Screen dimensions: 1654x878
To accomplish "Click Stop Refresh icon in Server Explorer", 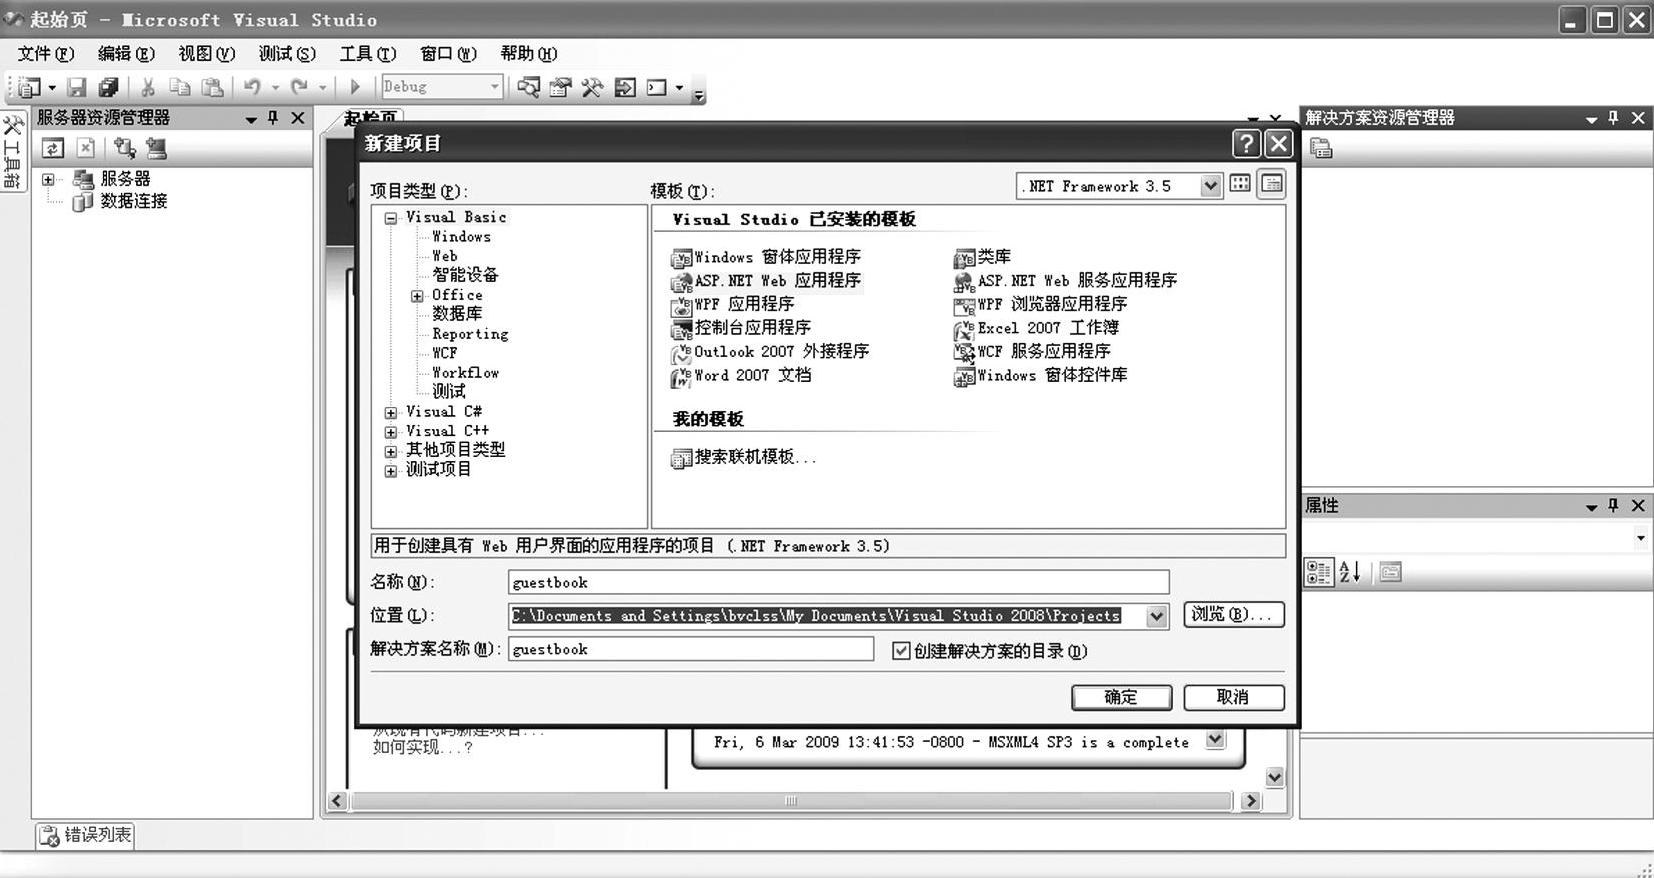I will [86, 148].
